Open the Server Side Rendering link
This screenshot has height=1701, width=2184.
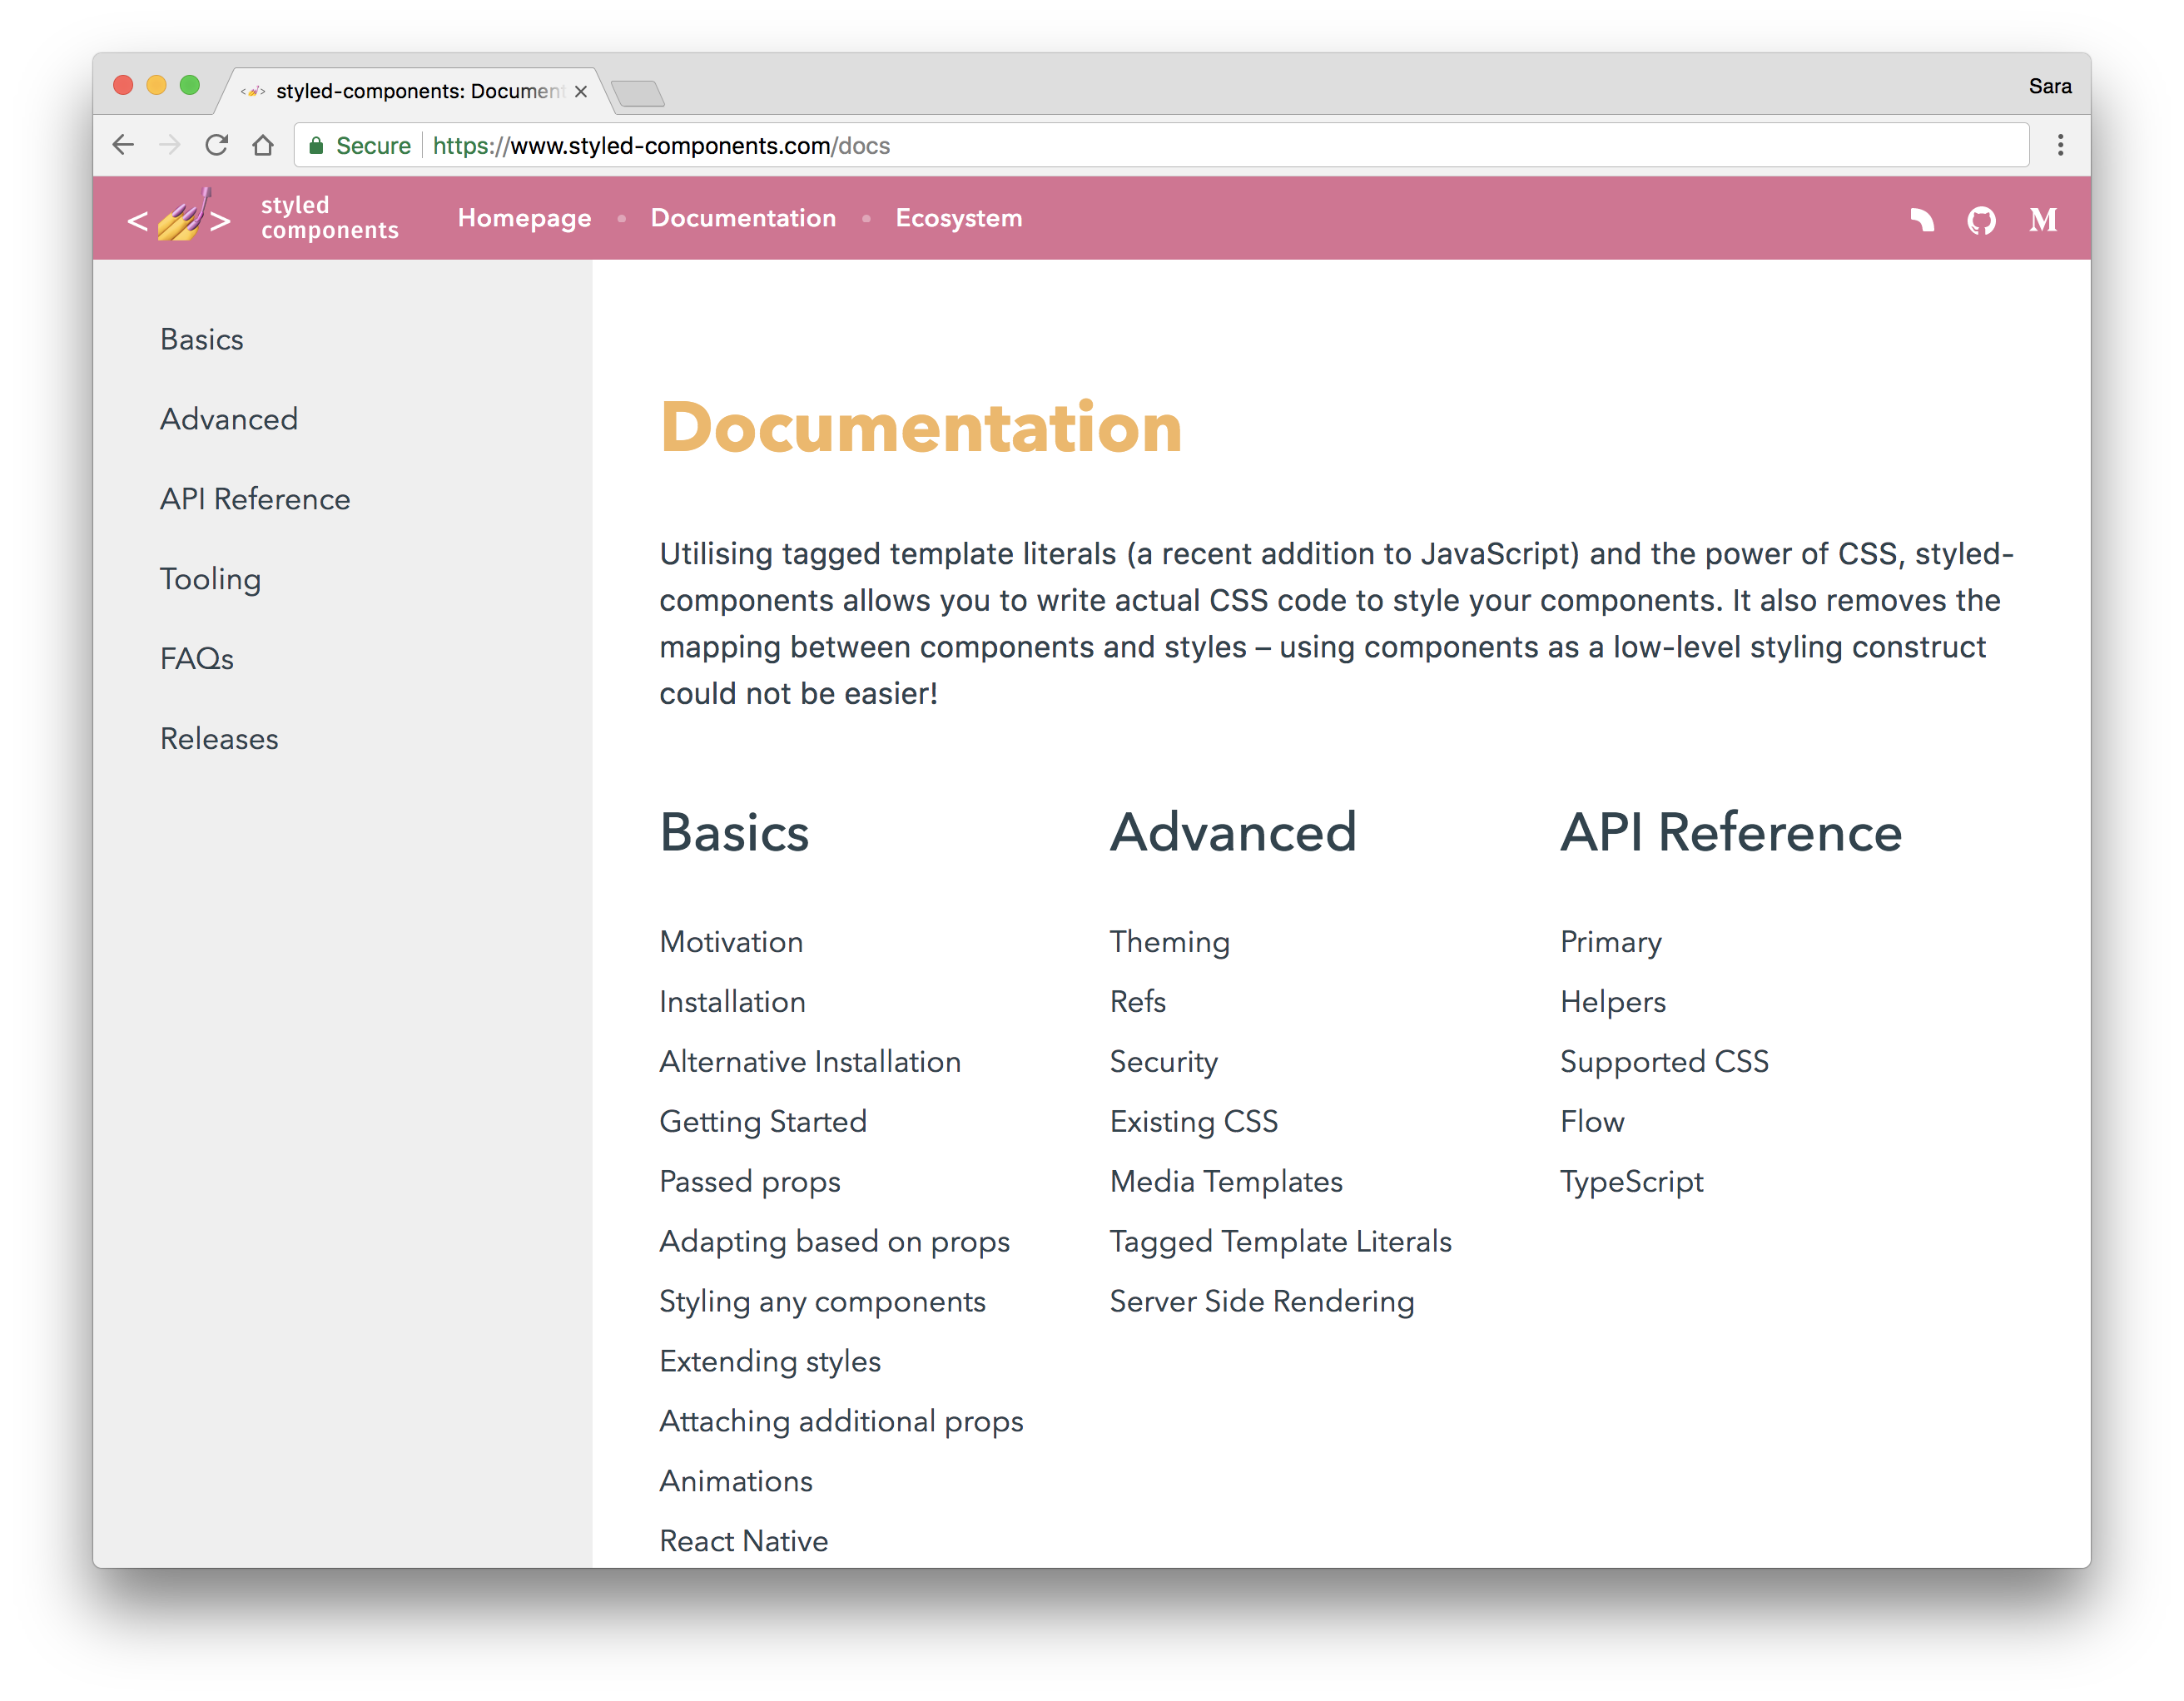tap(1262, 1301)
